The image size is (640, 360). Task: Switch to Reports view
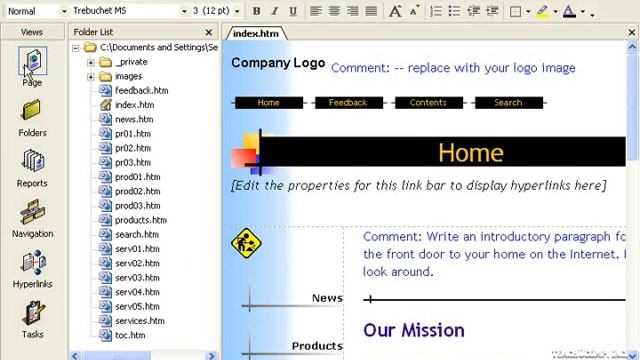pos(32,168)
